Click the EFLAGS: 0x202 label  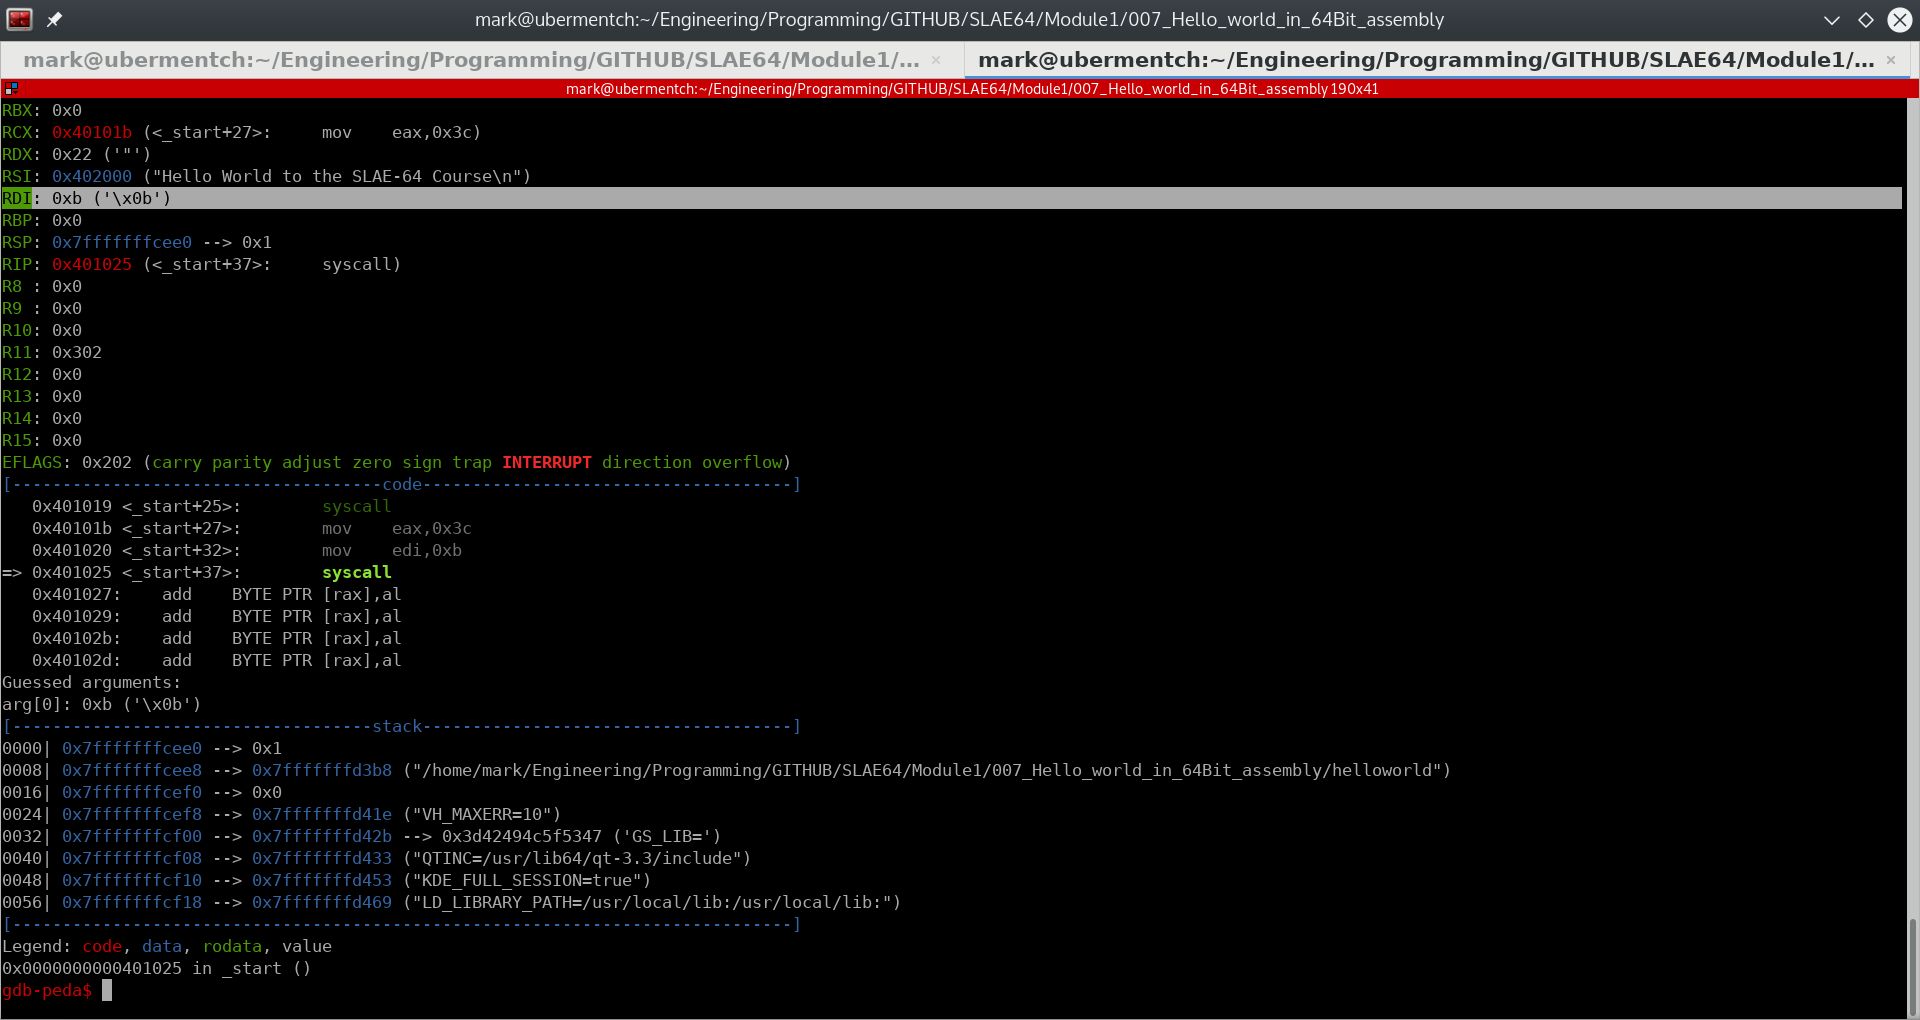click(67, 462)
